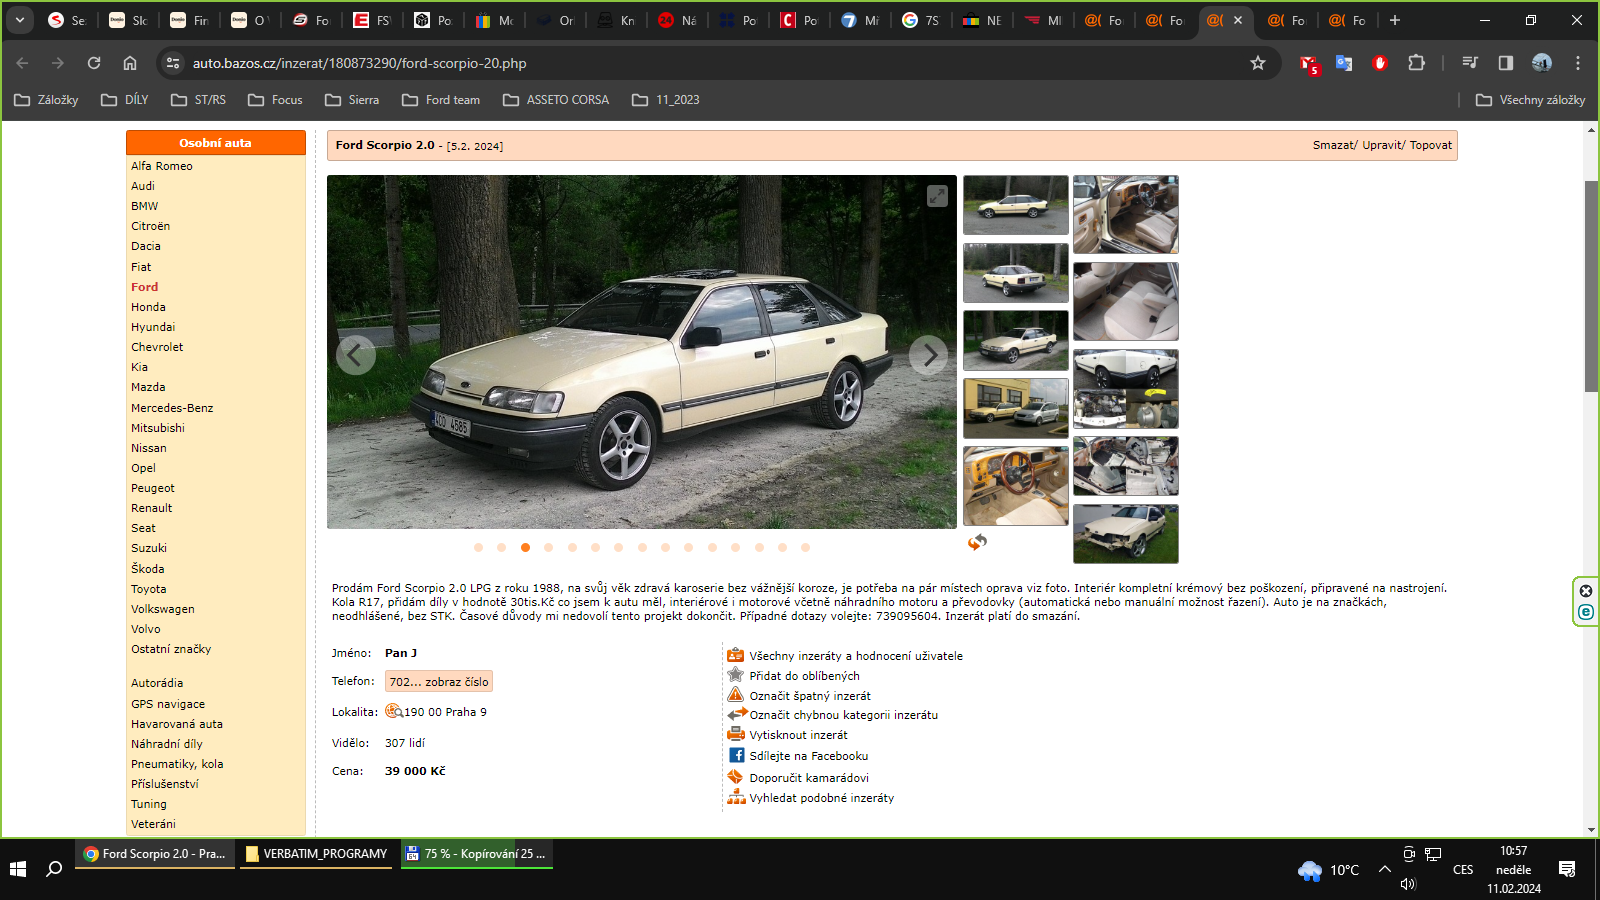The height and width of the screenshot is (900, 1600).
Task: Select the Škoda category in the sidebar
Action: pyautogui.click(x=148, y=568)
